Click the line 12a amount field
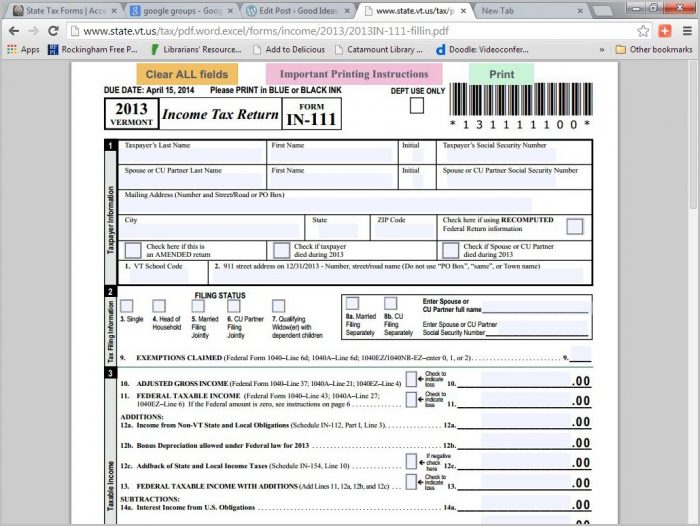Screen dimensions: 700x526 tap(525, 420)
